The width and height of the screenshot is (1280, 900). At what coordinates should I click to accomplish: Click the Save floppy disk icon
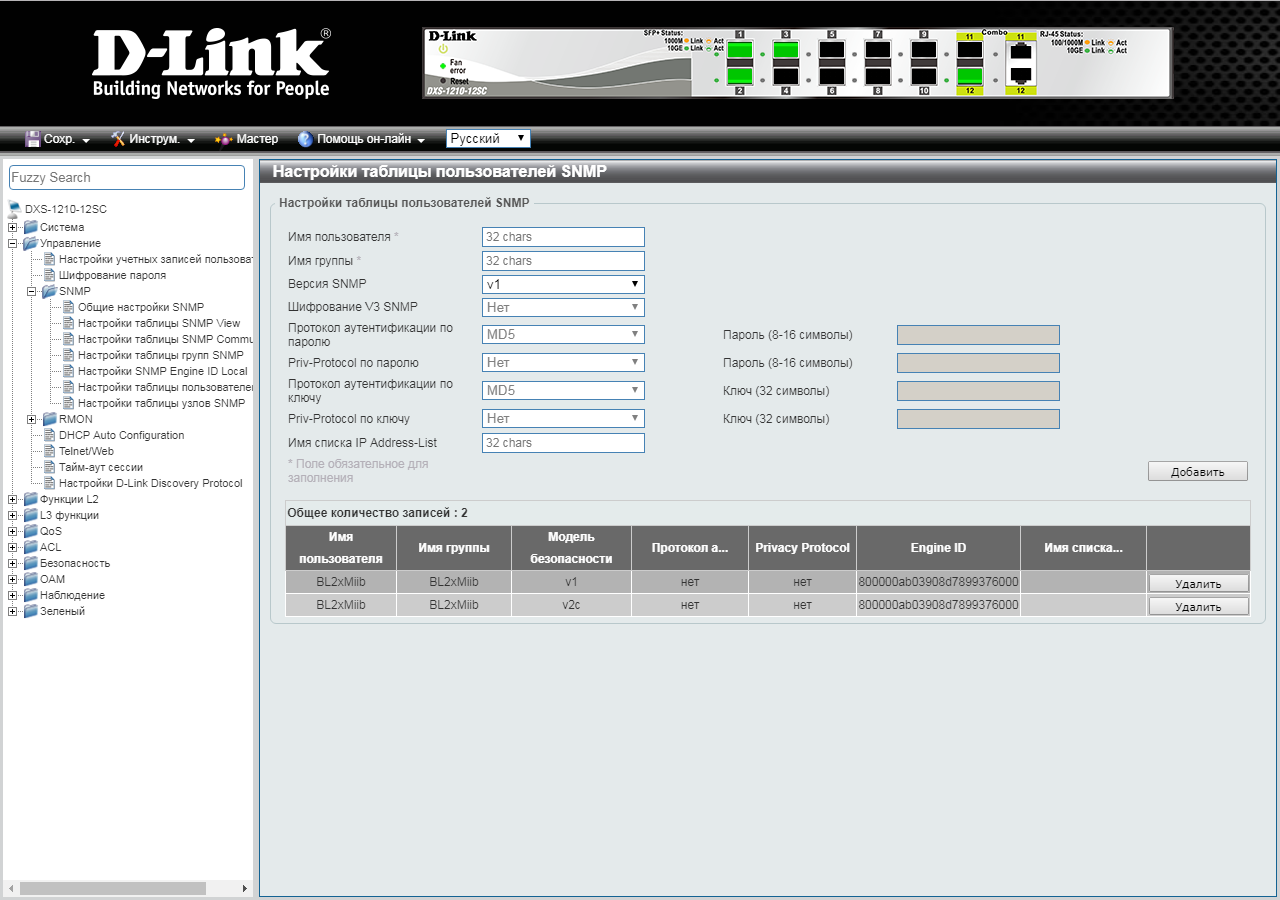33,139
